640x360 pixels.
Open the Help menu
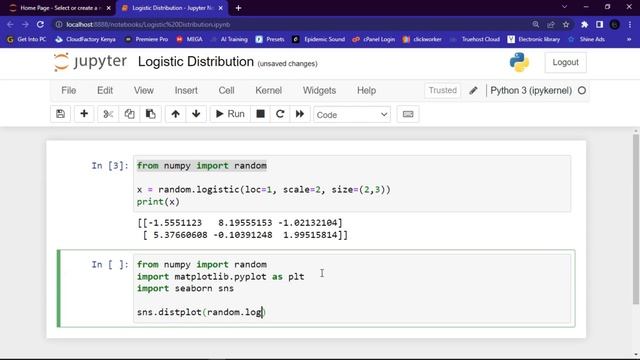coord(367,91)
